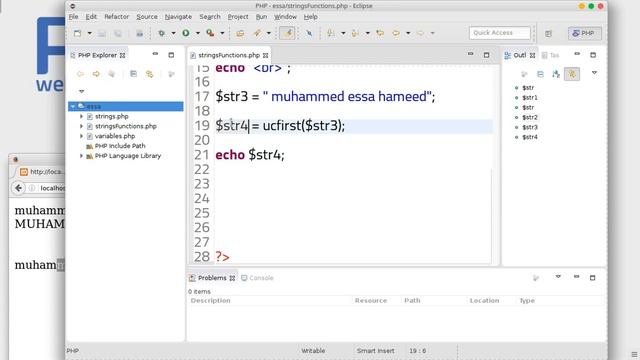Open the Help menu
The width and height of the screenshot is (640, 360).
click(311, 17)
